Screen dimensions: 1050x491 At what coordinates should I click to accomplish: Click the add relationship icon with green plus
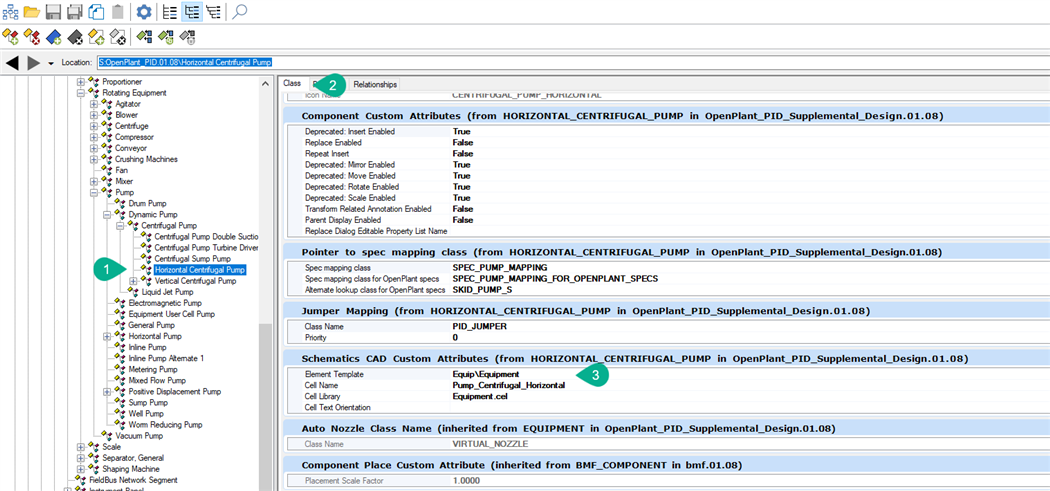tap(96, 36)
